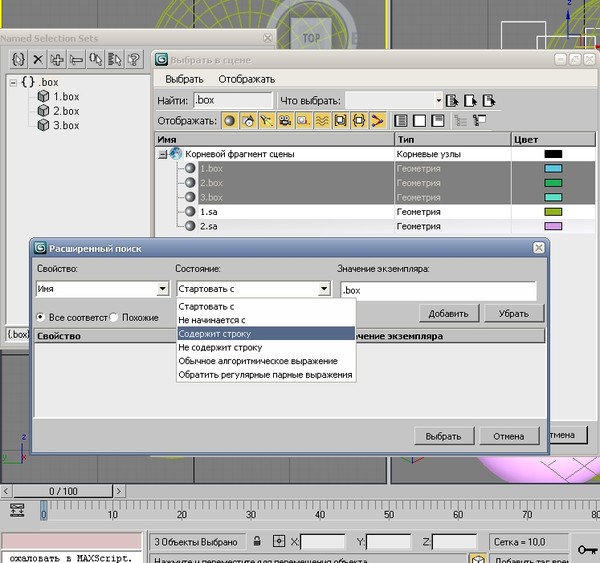Collapse the Корневой фрагмент сцены node
The image size is (600, 563).
(163, 154)
